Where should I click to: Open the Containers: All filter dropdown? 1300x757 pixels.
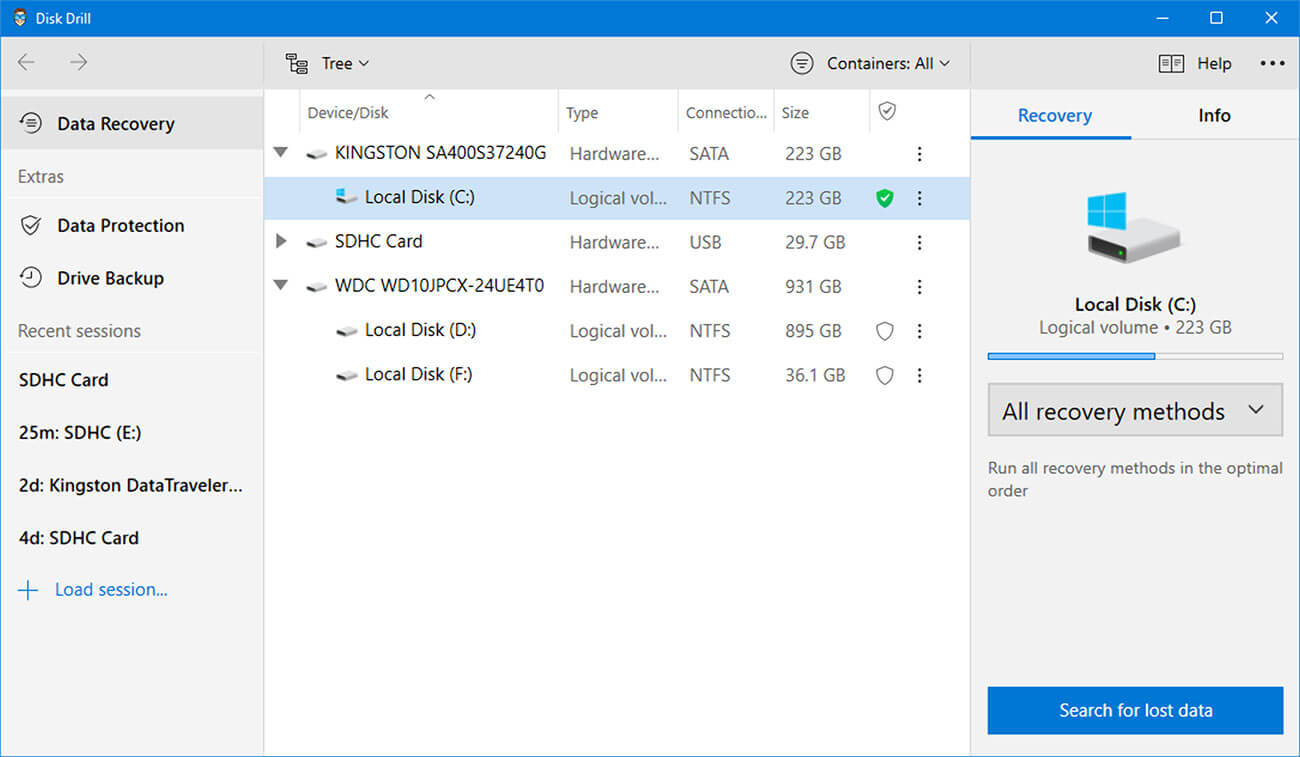tap(869, 63)
